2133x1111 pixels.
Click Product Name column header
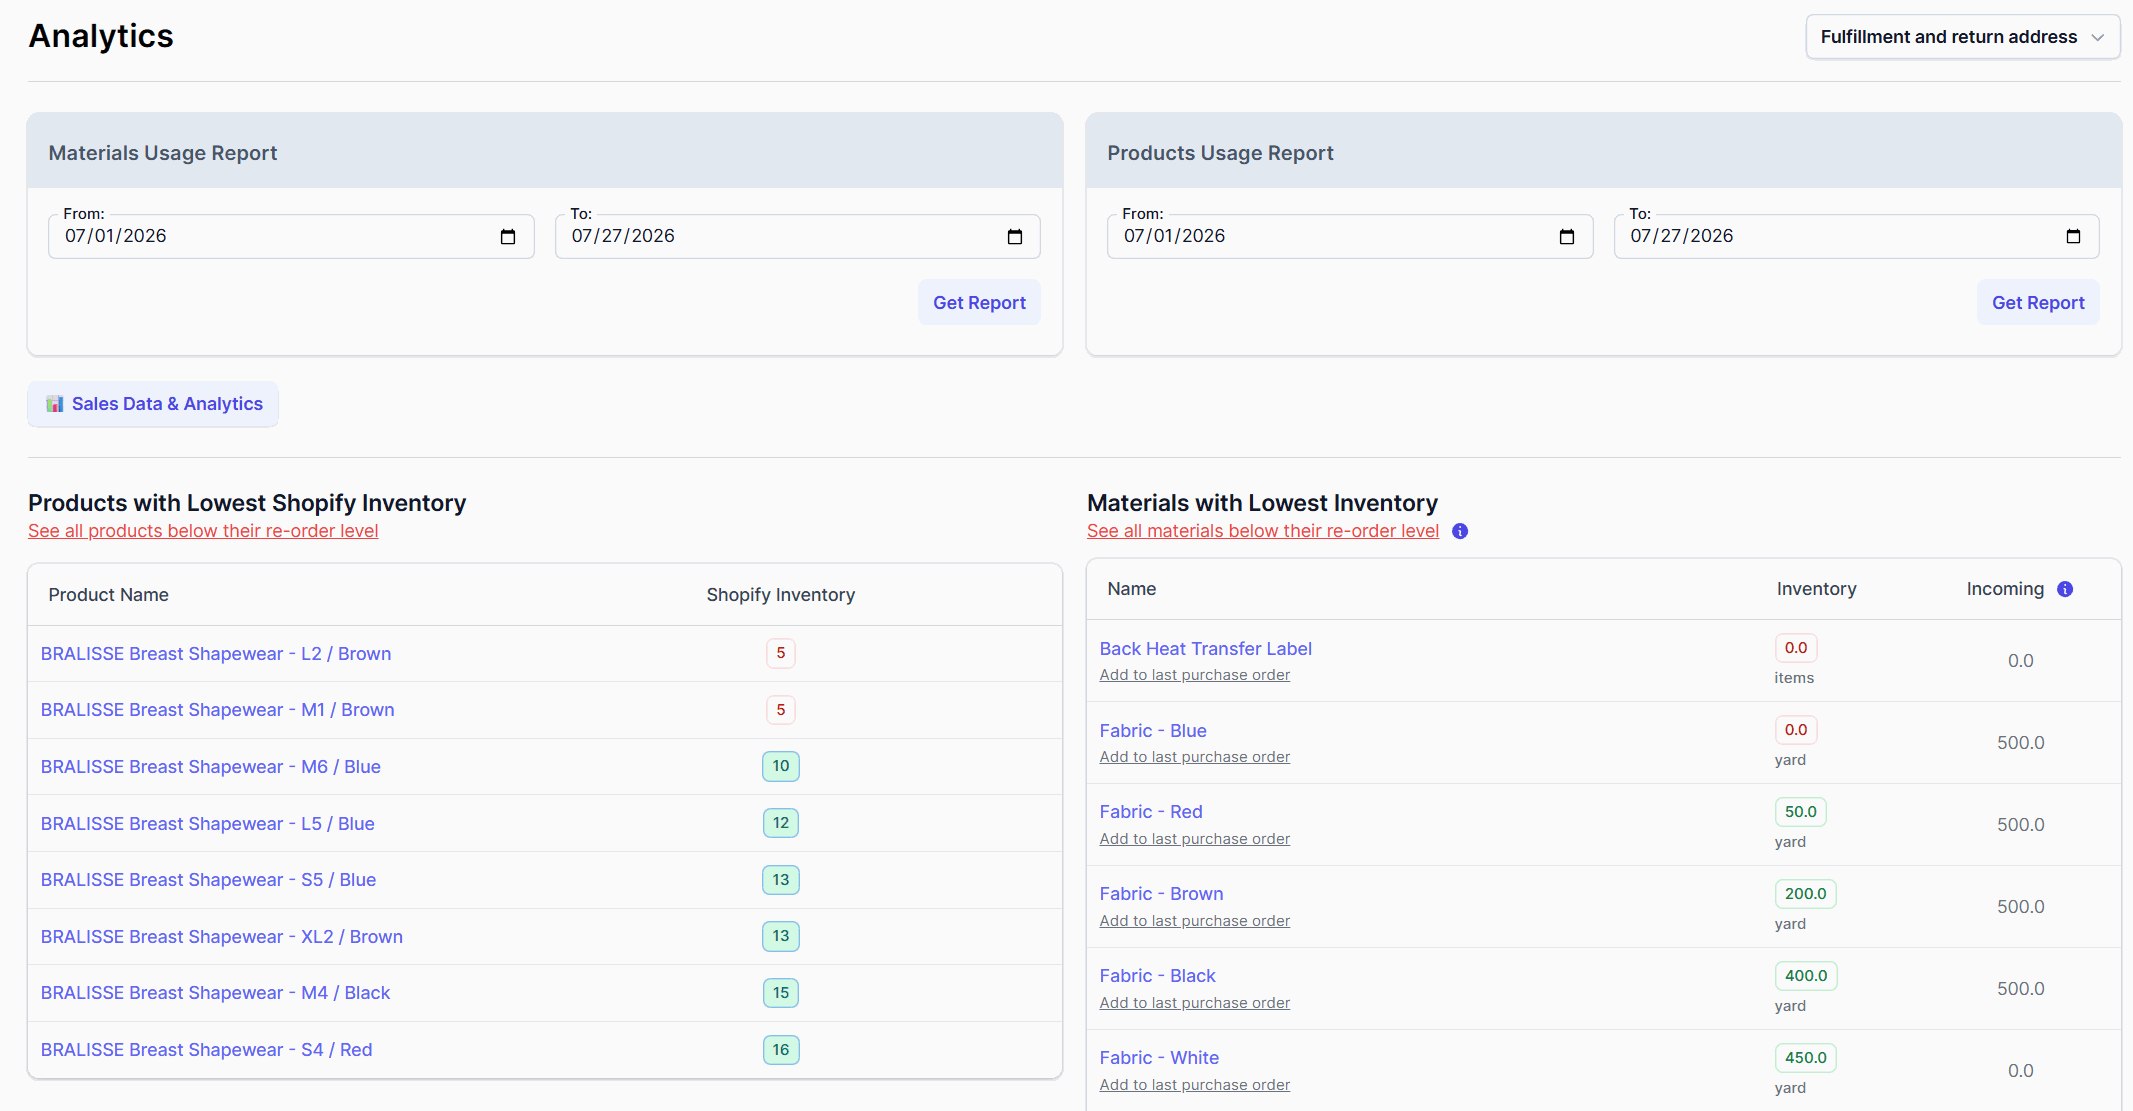pos(108,595)
